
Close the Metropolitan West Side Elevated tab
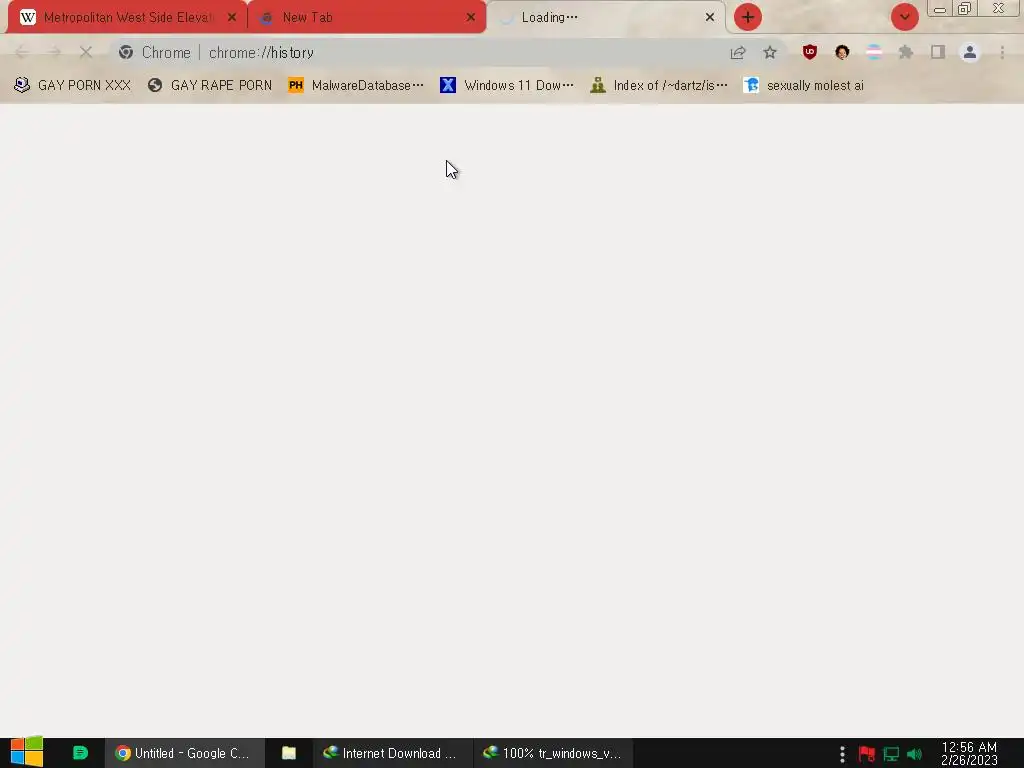click(232, 18)
